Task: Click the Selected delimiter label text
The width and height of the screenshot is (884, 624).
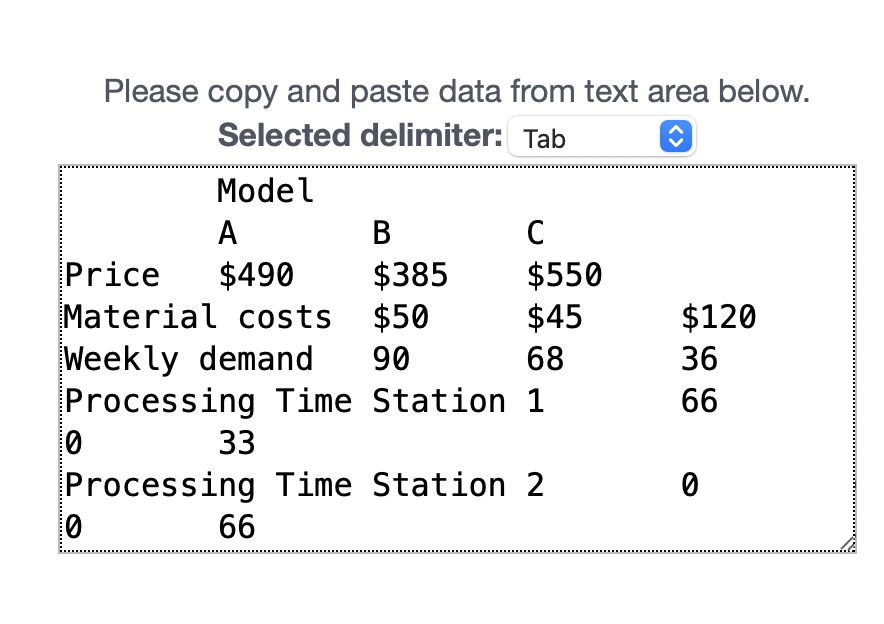Action: click(361, 135)
